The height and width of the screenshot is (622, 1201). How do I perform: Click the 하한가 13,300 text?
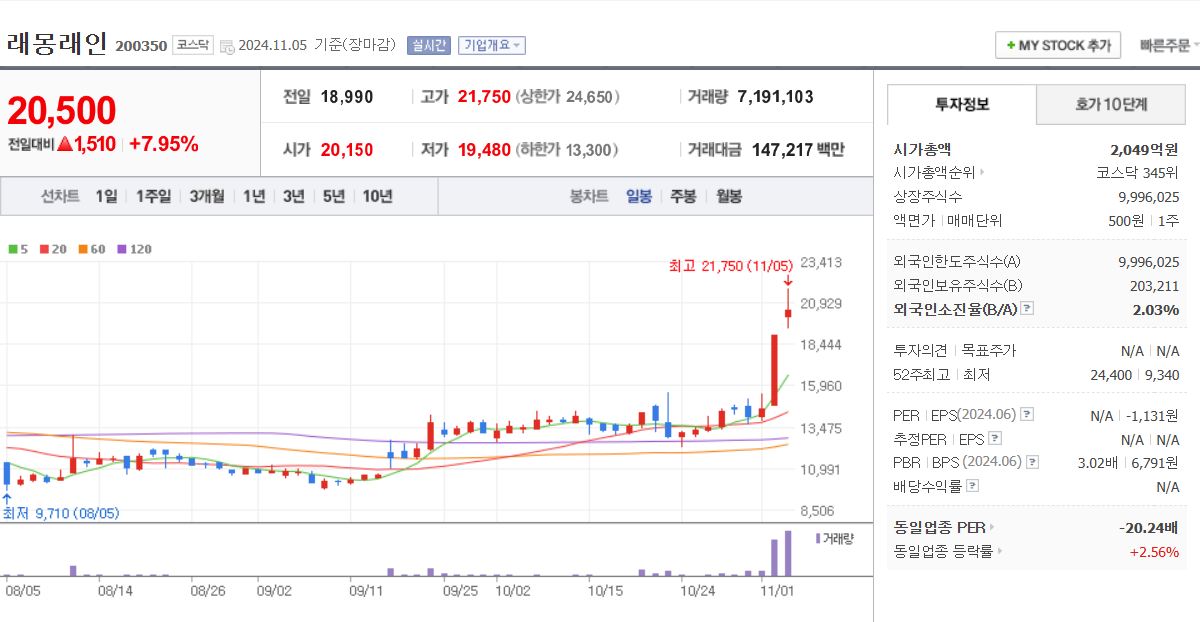pos(567,150)
